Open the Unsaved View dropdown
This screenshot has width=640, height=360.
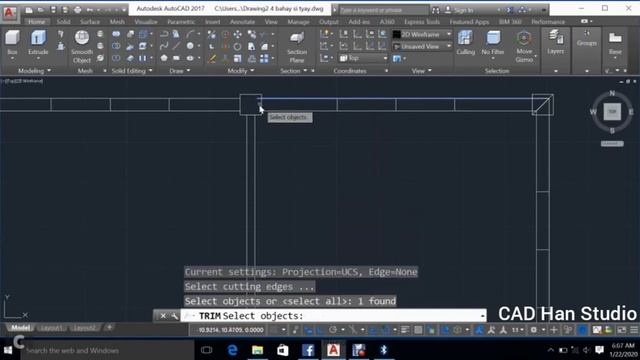click(422, 47)
